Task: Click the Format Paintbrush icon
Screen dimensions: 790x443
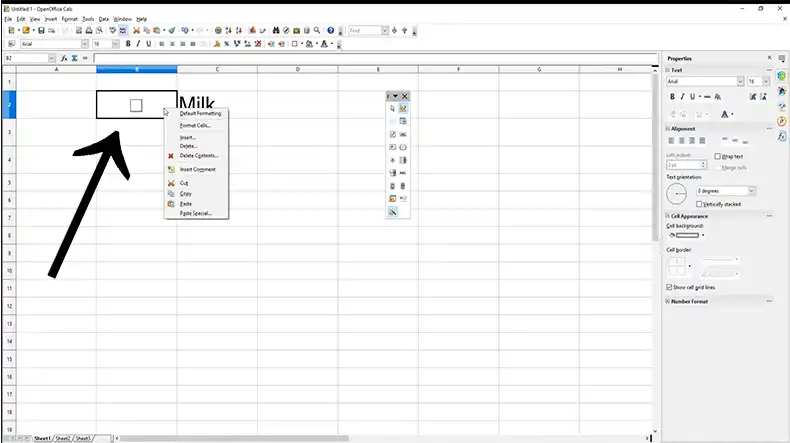Action: click(x=172, y=31)
